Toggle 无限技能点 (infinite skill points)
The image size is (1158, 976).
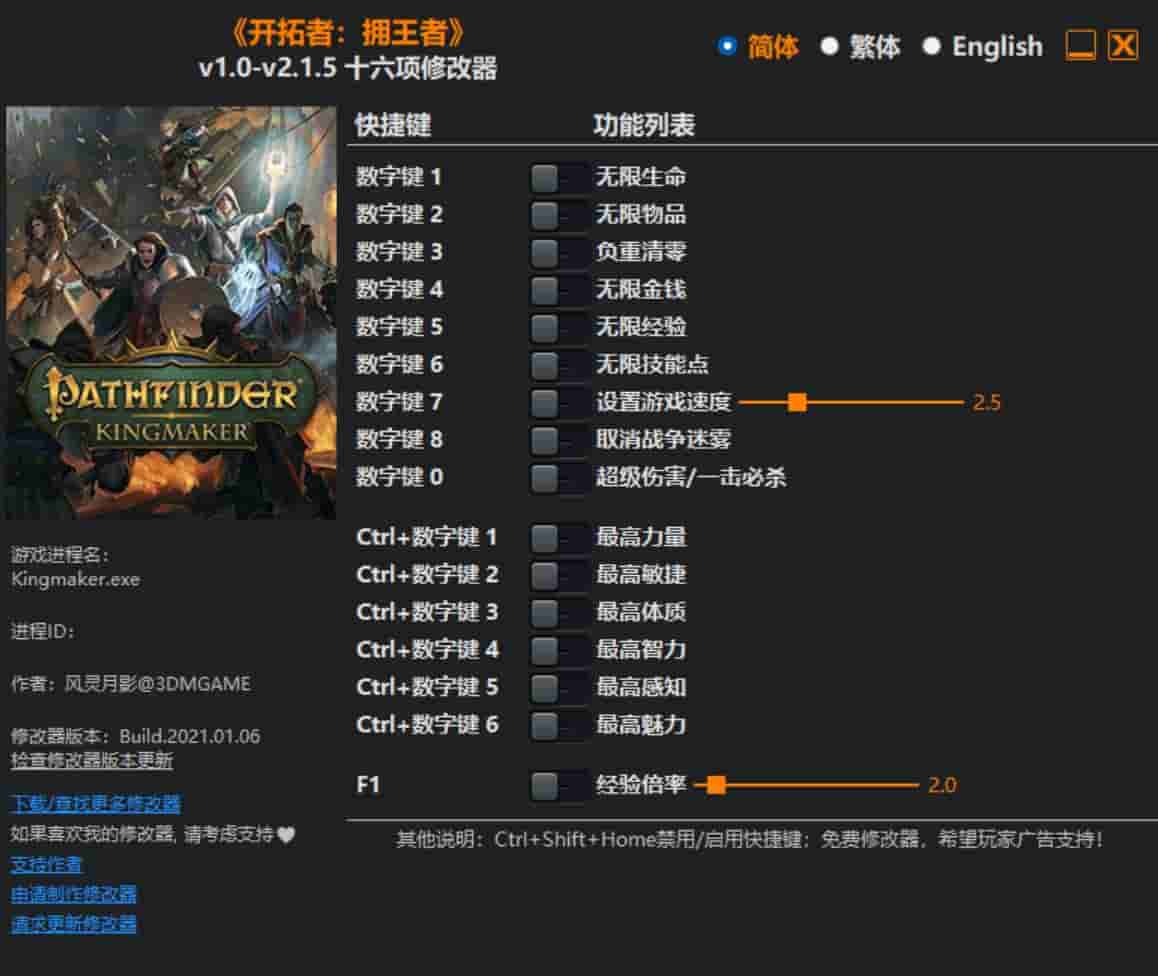coord(556,365)
